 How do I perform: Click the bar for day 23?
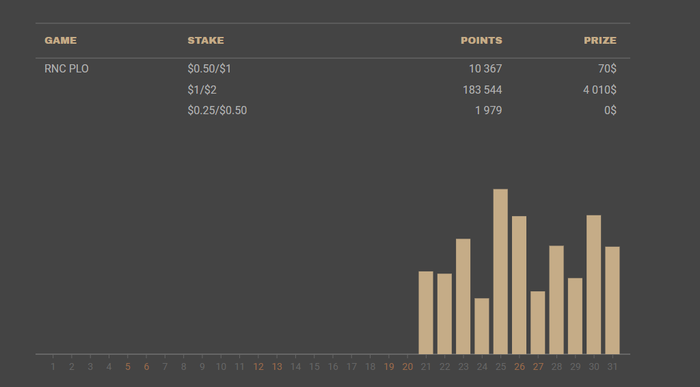[x=463, y=296]
